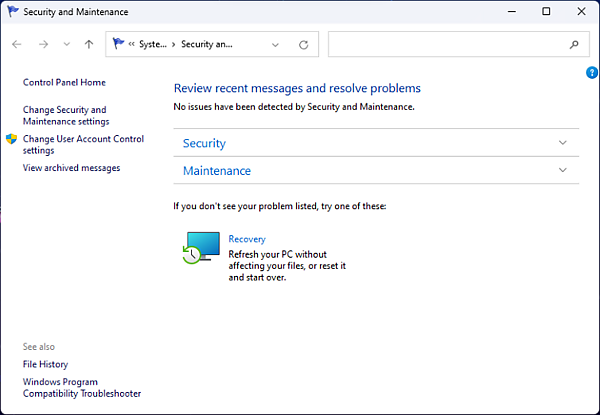Refresh the Security and Maintenance page
Viewport: 600px width, 415px height.
303,45
